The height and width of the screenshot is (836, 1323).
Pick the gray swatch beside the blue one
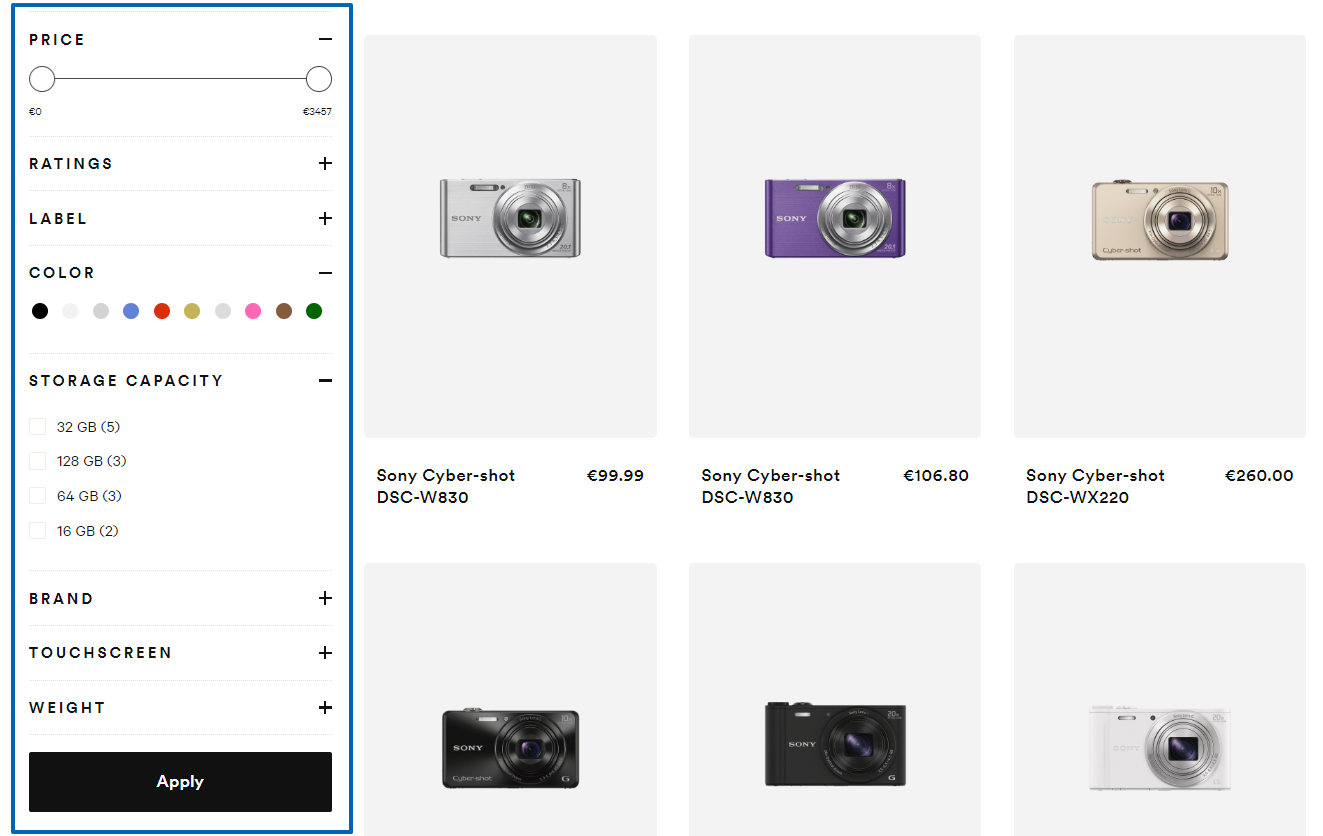(x=101, y=311)
